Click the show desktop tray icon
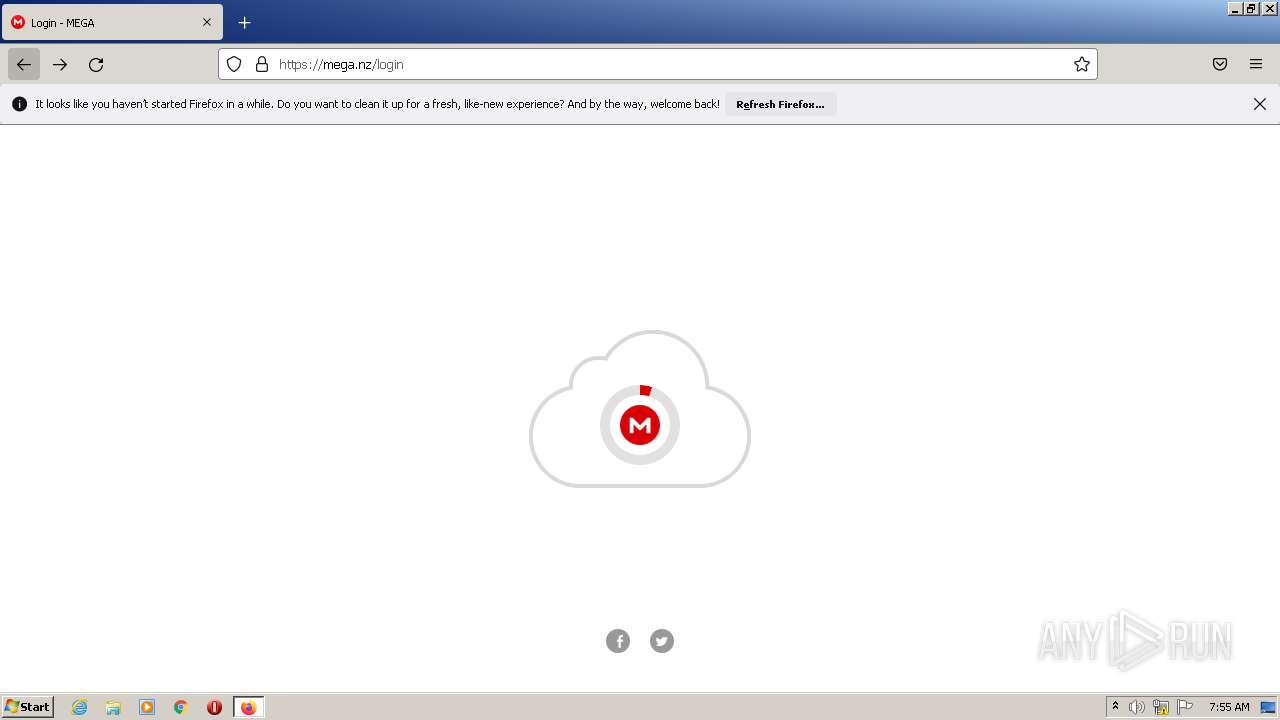 [1269, 707]
